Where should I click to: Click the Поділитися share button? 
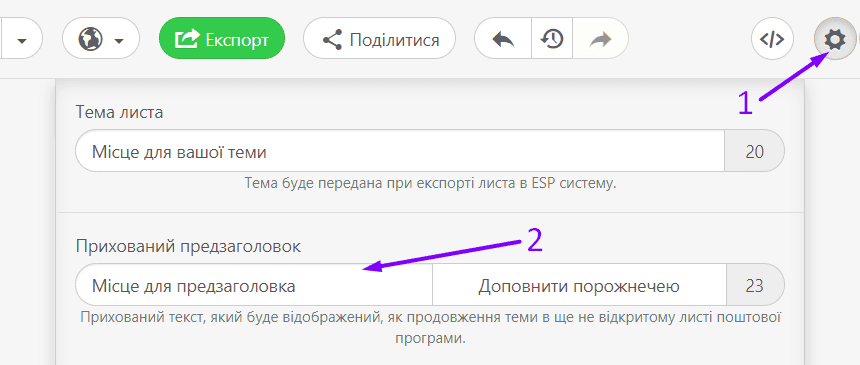click(380, 38)
